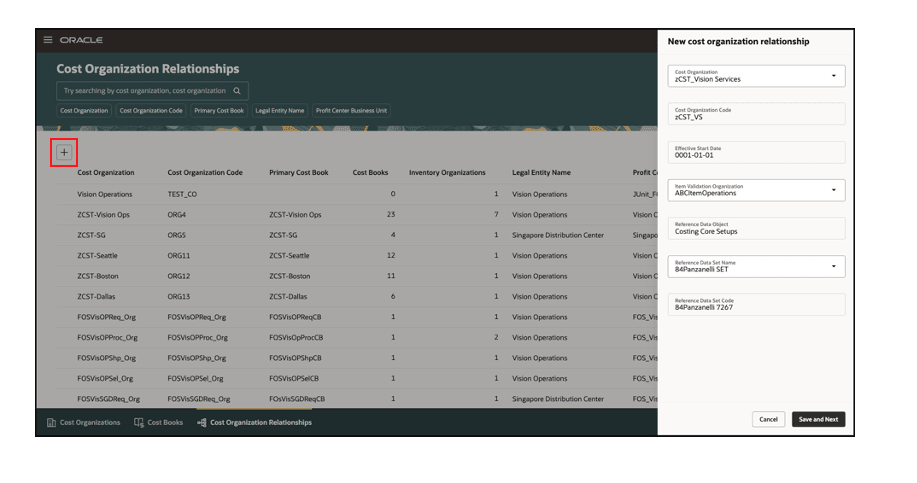
Task: Click the FOSVisOPReqCB primary cost book cell
Action: [295, 317]
